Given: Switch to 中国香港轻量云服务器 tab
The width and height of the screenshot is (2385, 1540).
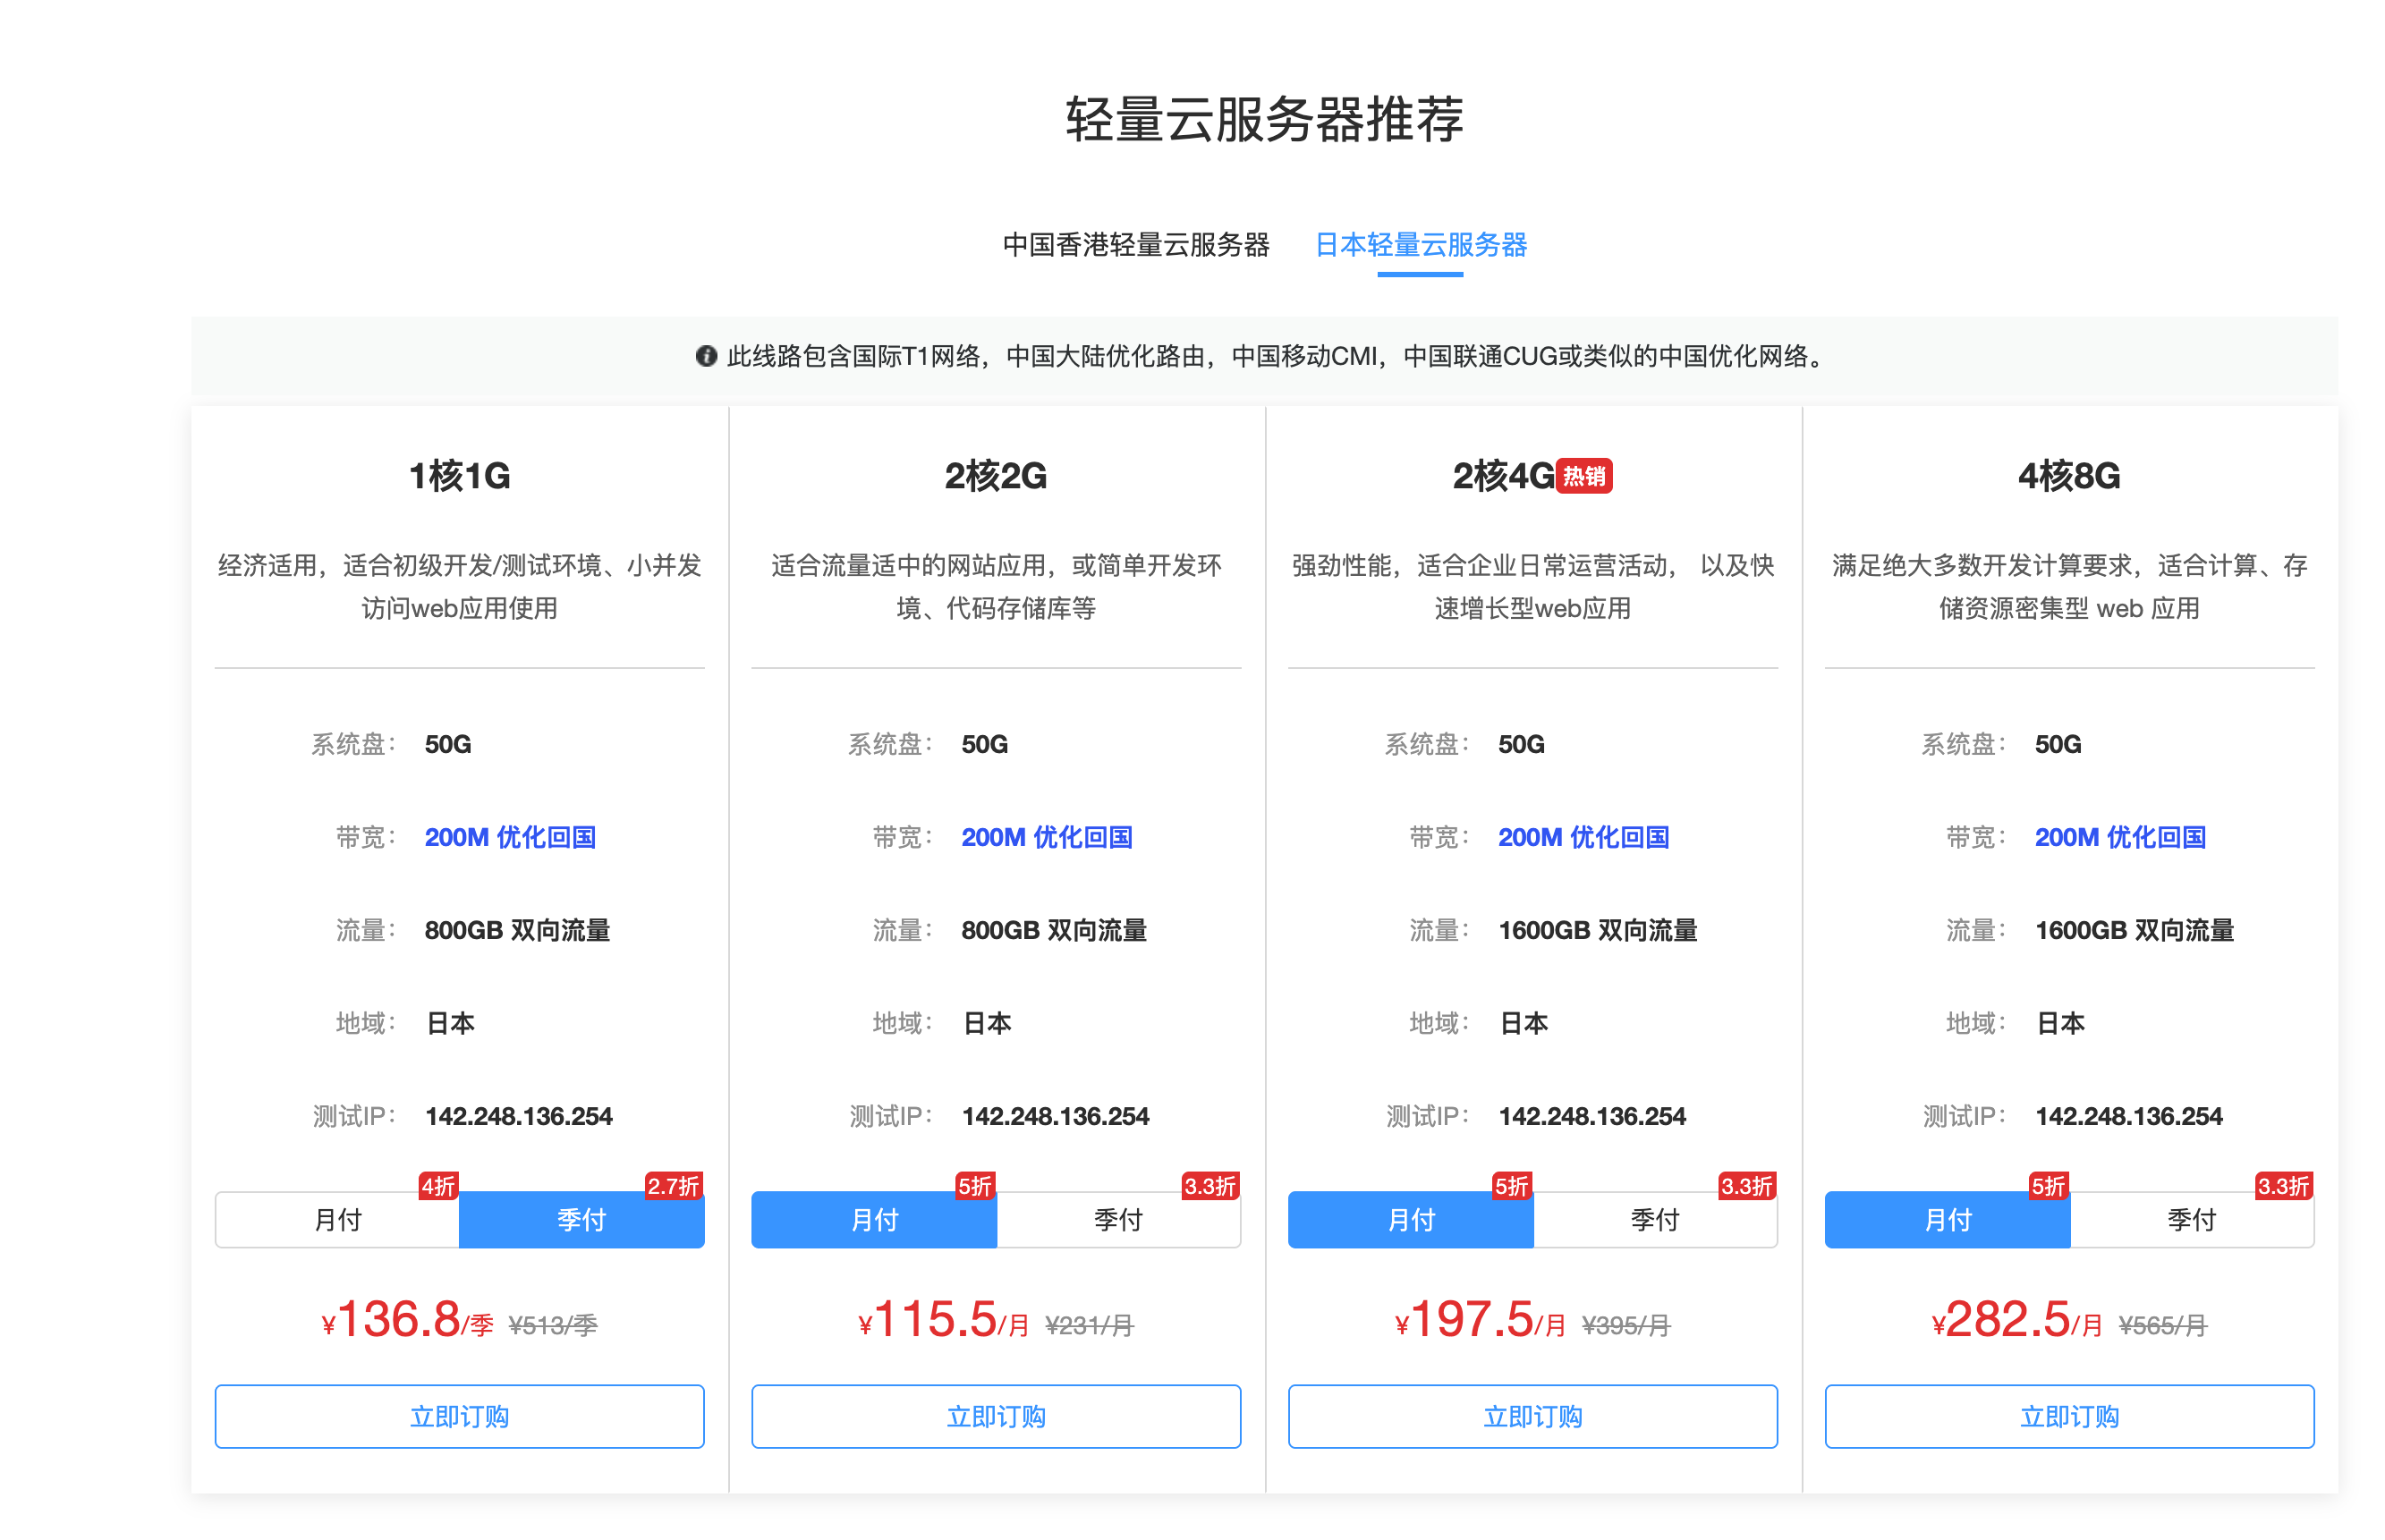Looking at the screenshot, I should click(1135, 245).
